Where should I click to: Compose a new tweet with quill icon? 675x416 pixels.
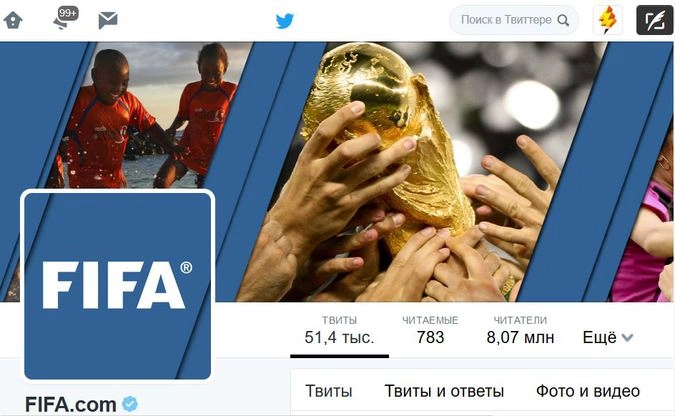pos(654,20)
